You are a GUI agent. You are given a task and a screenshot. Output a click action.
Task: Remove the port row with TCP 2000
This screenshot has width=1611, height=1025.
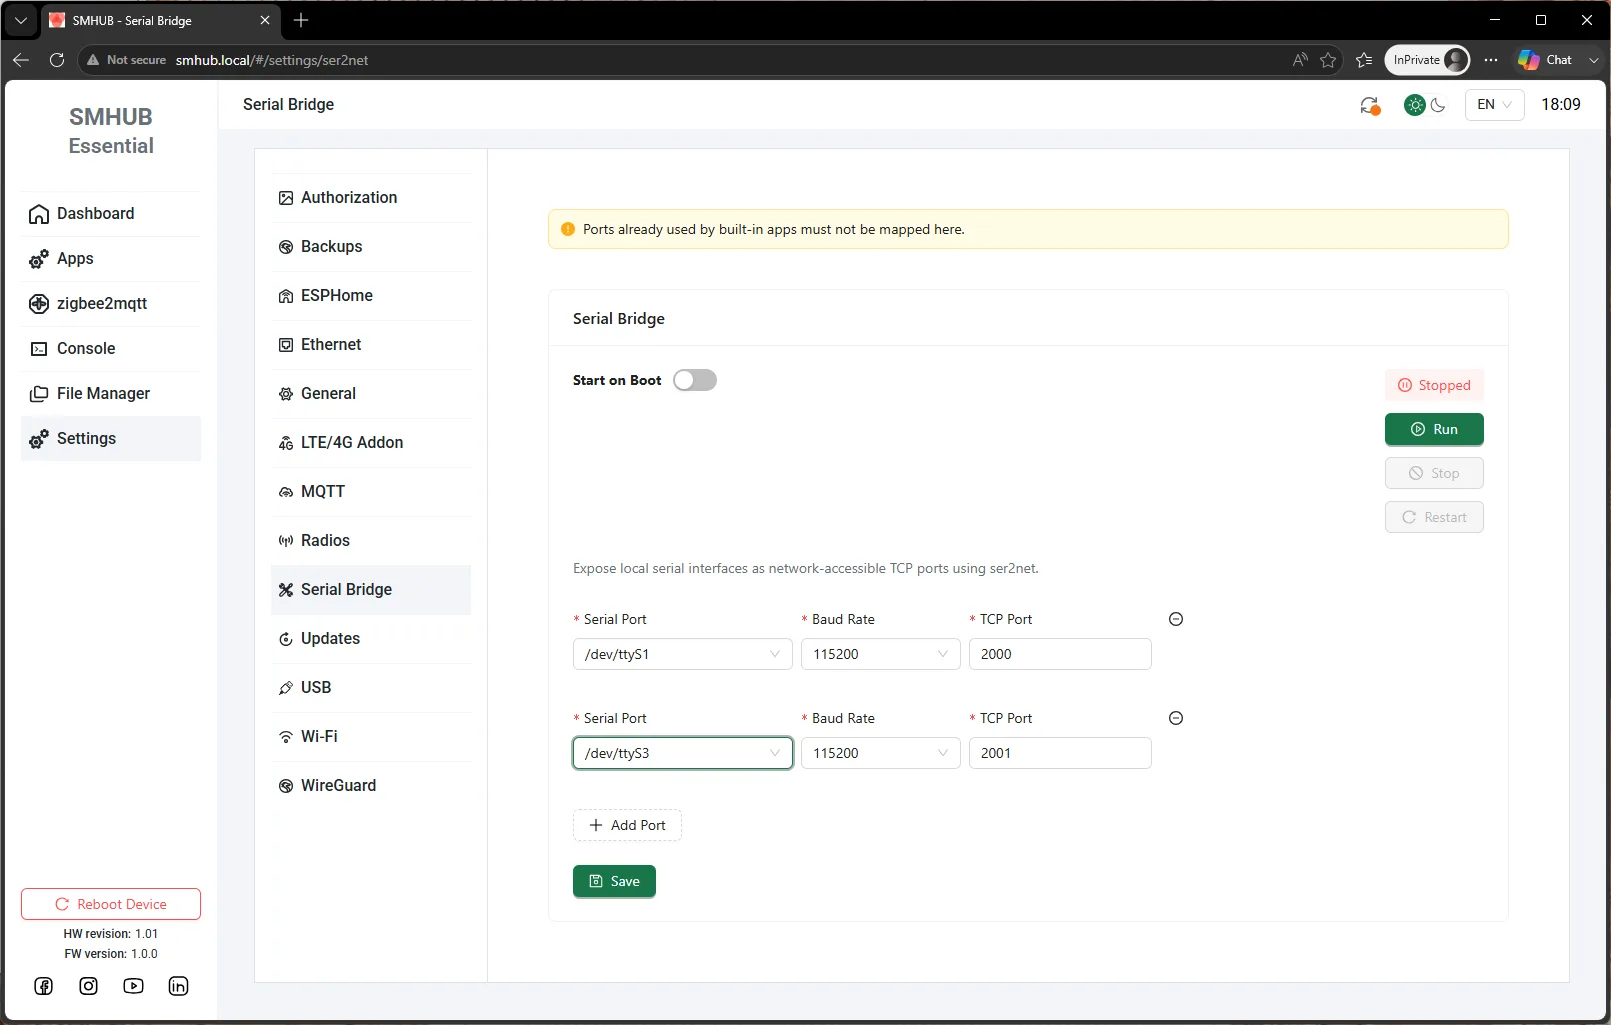coord(1176,619)
